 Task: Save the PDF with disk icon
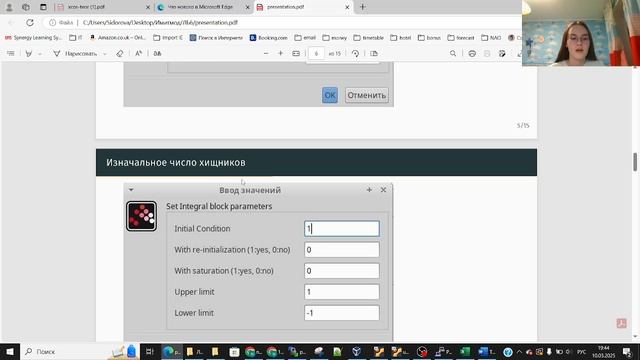point(487,53)
